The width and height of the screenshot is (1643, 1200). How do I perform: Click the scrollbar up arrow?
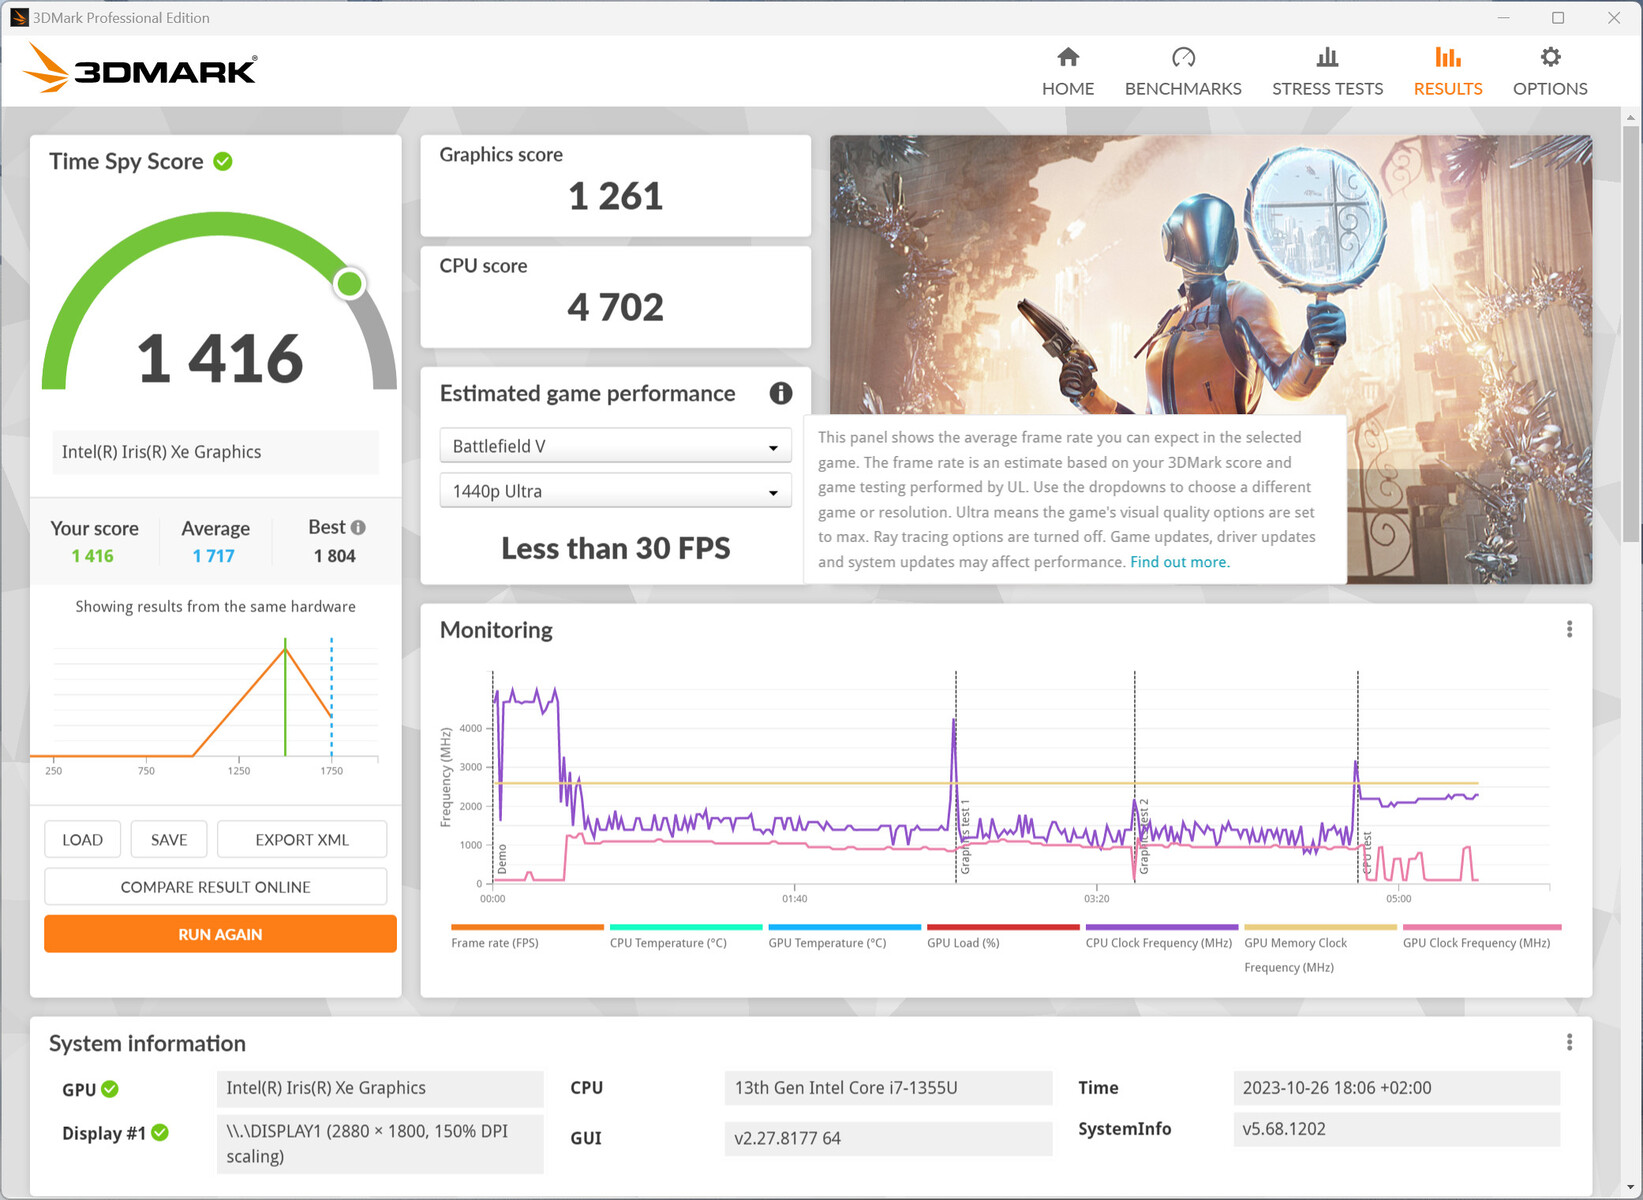click(x=1630, y=117)
